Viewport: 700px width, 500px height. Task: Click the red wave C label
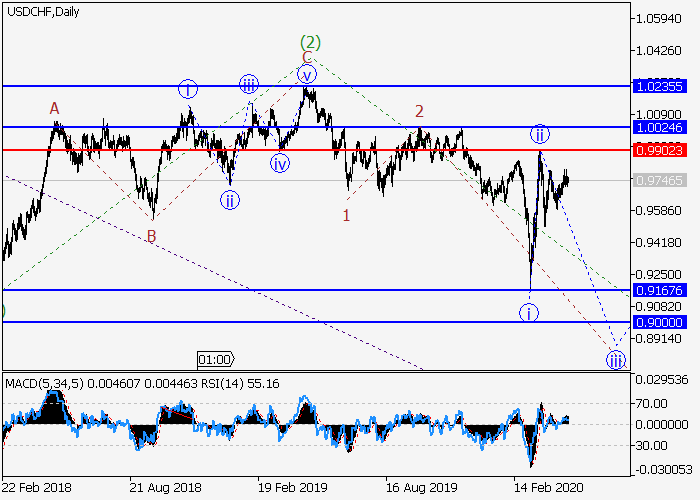pos(307,58)
